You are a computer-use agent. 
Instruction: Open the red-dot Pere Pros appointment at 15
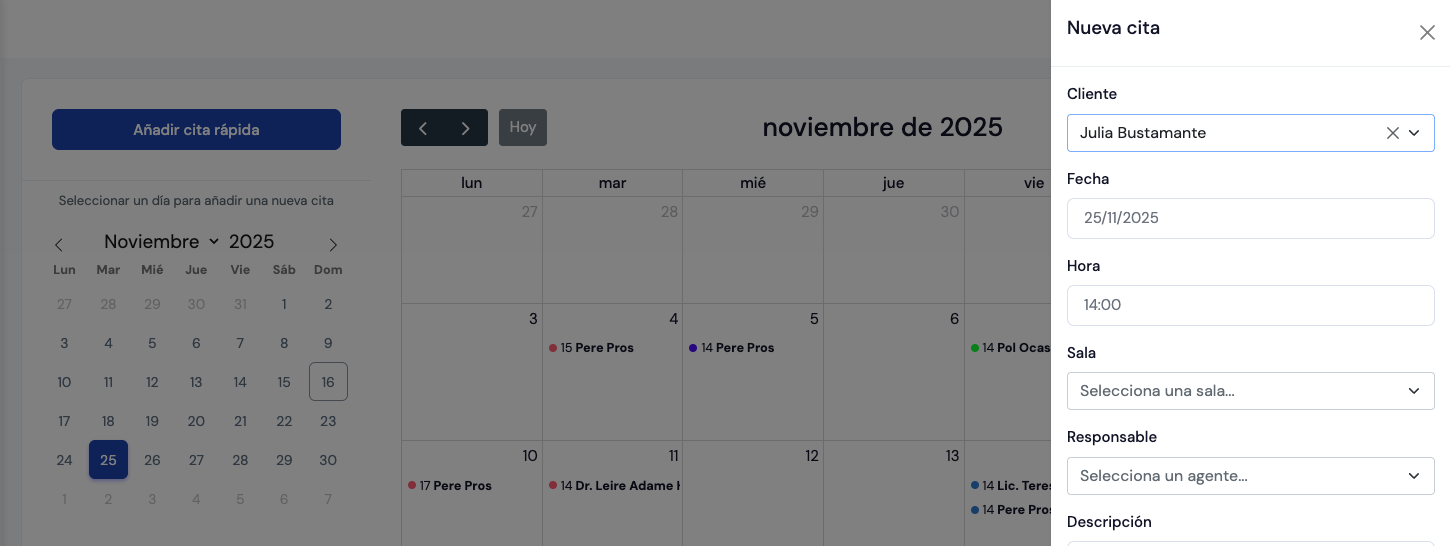coord(596,348)
